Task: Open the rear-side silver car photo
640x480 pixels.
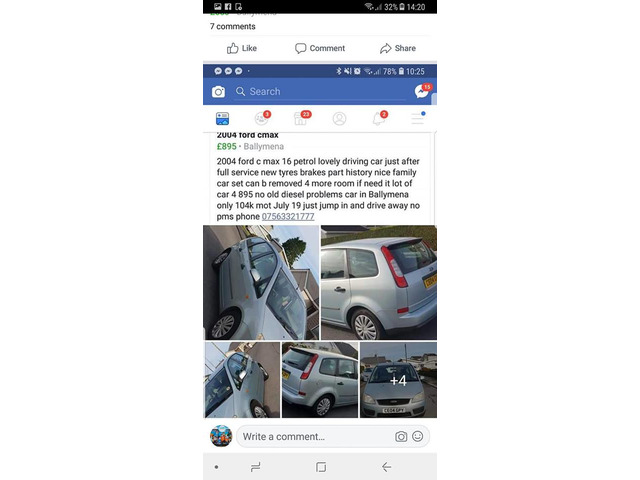Action: [x=379, y=282]
